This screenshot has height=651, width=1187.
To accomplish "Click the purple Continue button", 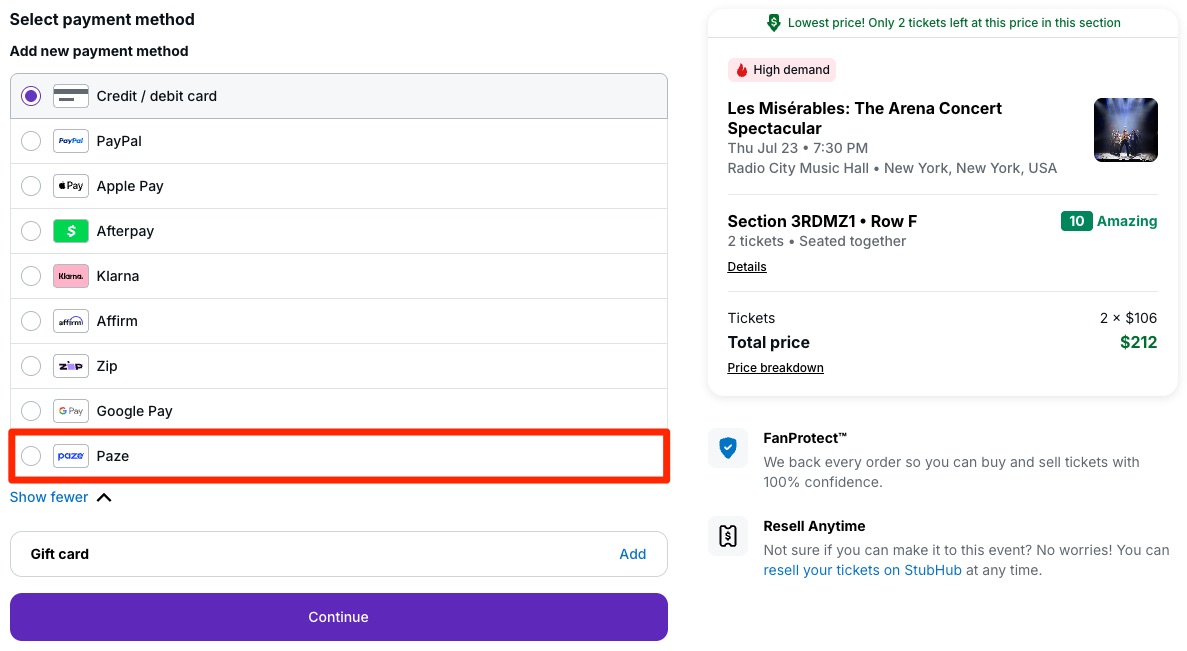I will tap(338, 617).
